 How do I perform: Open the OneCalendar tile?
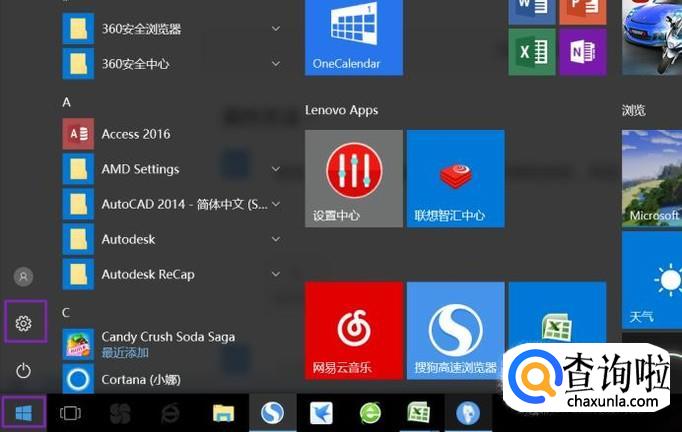click(354, 37)
